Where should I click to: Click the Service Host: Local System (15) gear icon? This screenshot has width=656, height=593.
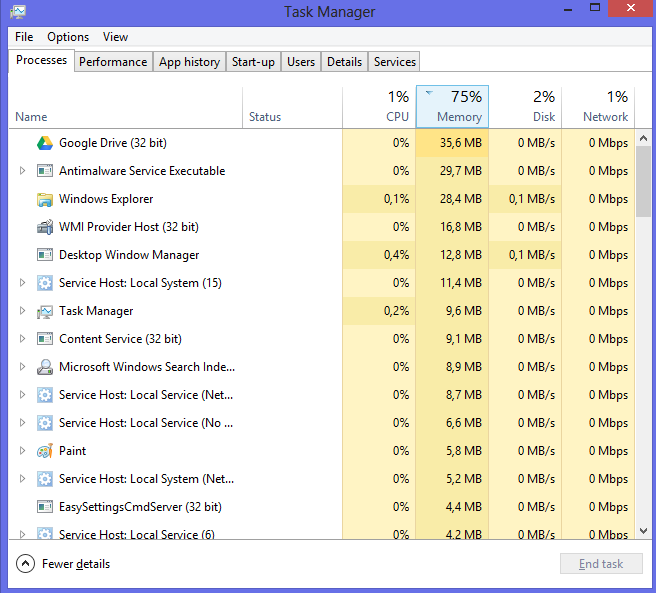click(45, 283)
